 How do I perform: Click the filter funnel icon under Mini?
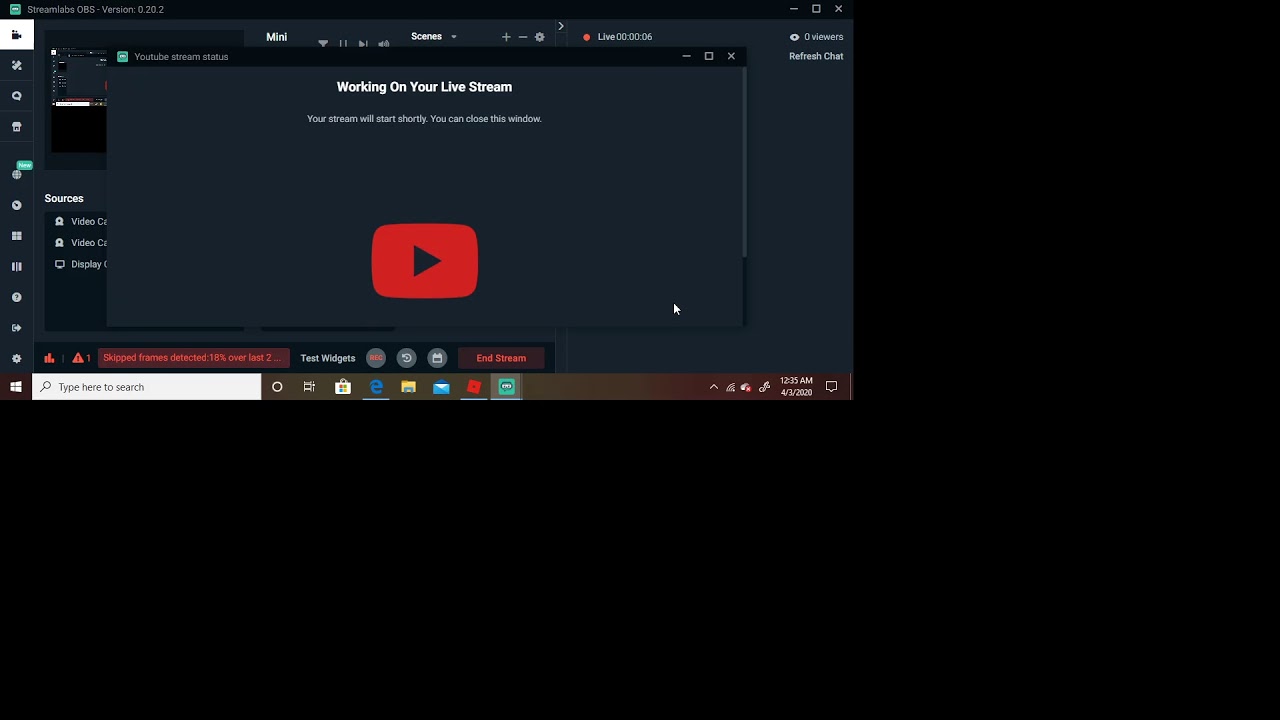coord(323,44)
